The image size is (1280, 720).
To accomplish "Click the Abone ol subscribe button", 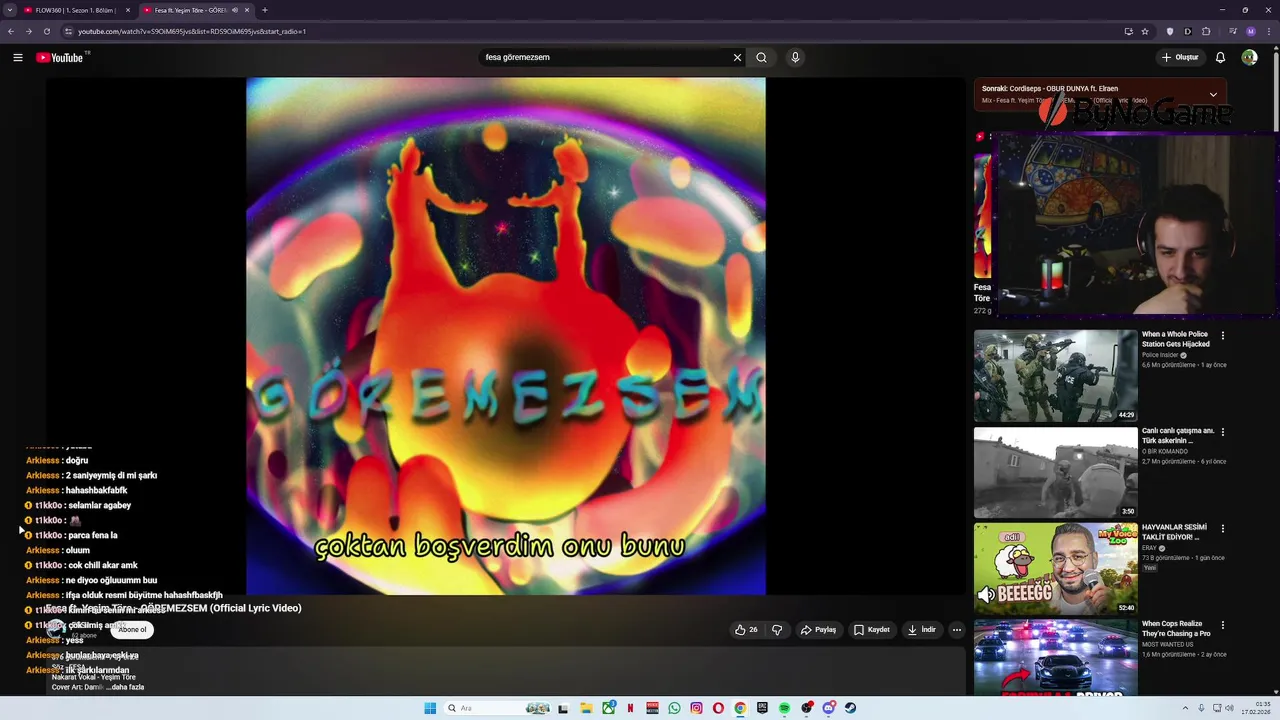I will [132, 630].
